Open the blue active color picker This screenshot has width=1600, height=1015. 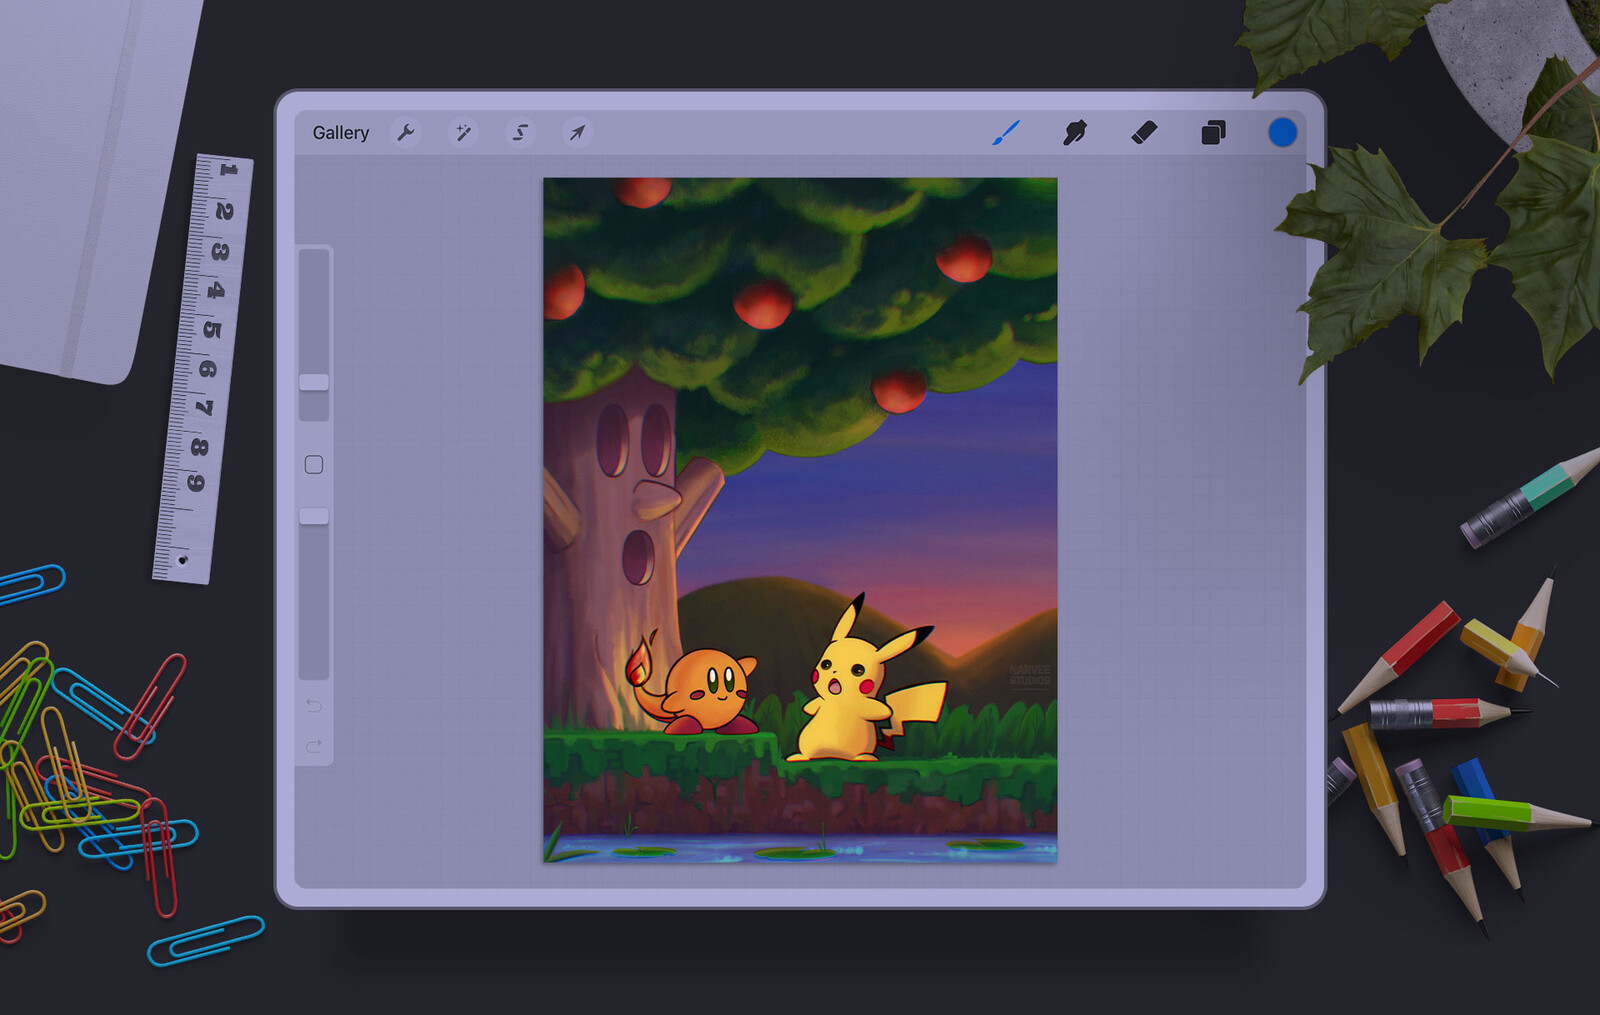pos(1282,132)
